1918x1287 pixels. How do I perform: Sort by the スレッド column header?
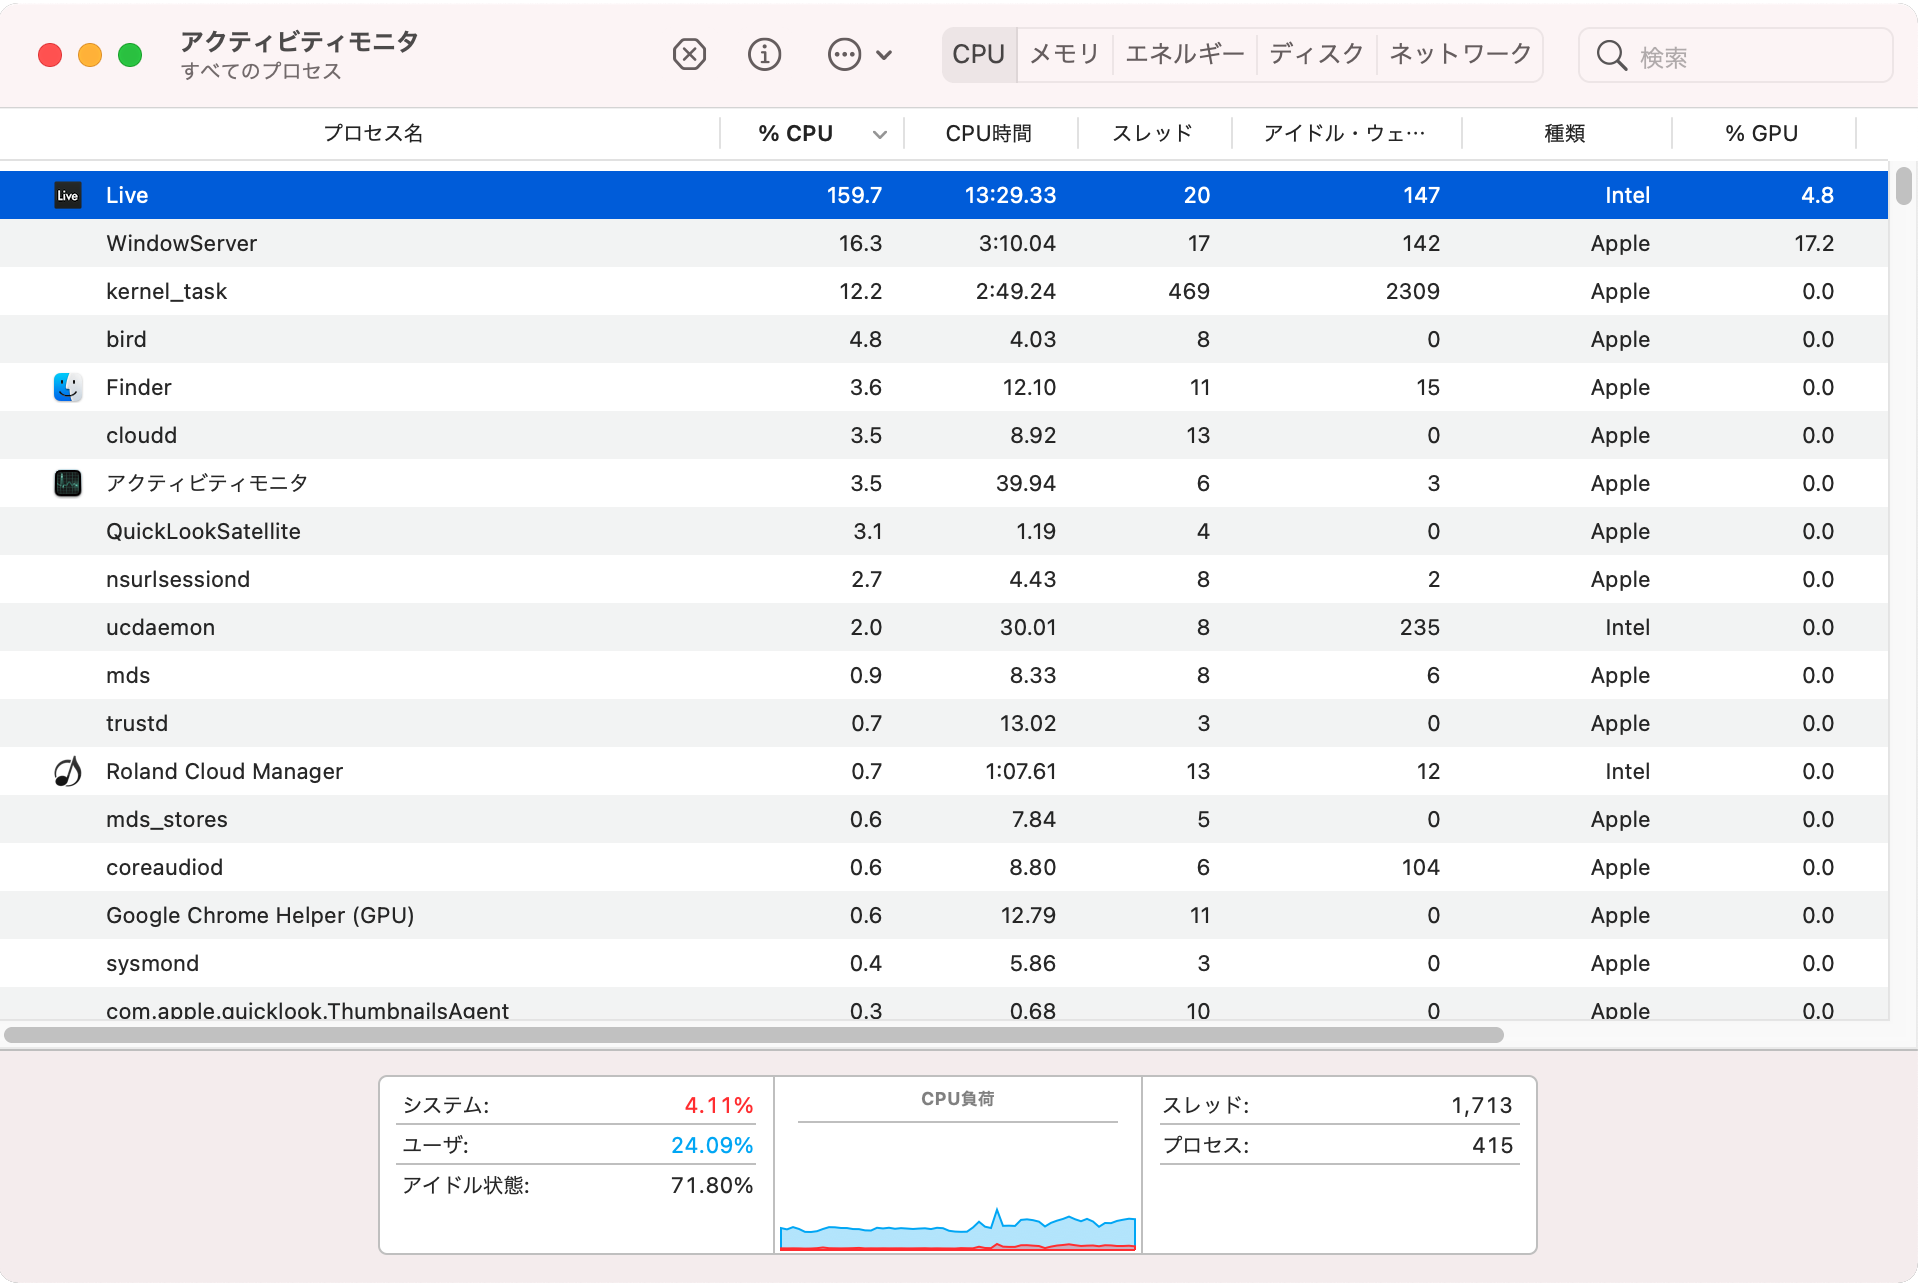tap(1153, 133)
